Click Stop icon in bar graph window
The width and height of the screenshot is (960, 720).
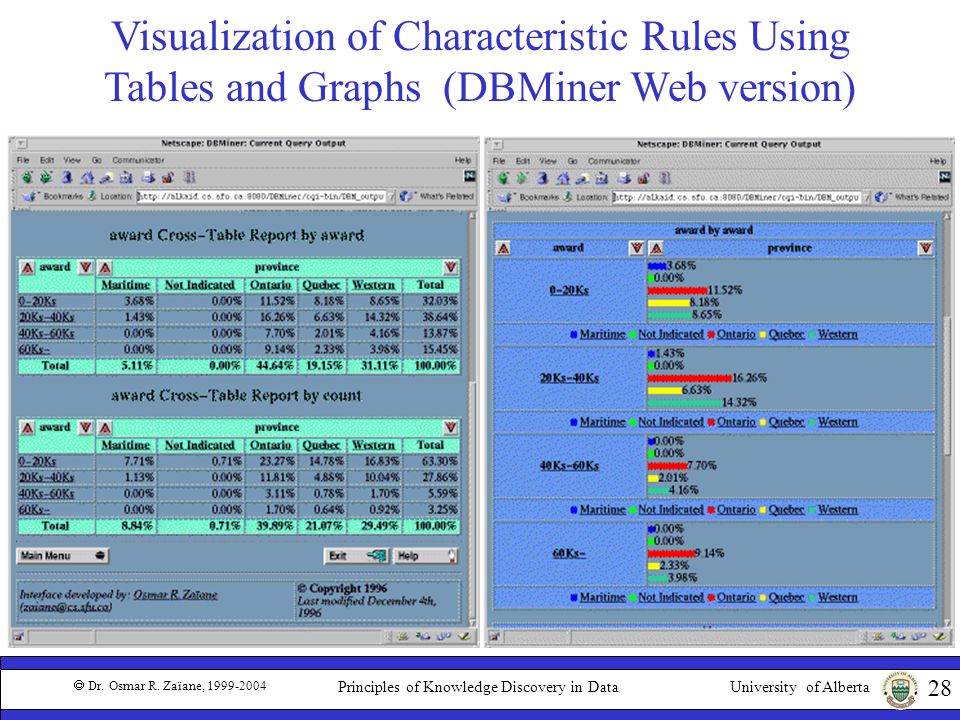click(x=666, y=178)
